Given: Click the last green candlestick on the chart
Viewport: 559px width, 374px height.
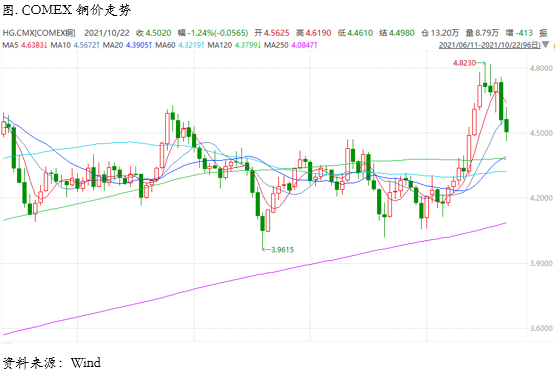Looking at the screenshot, I should point(506,125).
